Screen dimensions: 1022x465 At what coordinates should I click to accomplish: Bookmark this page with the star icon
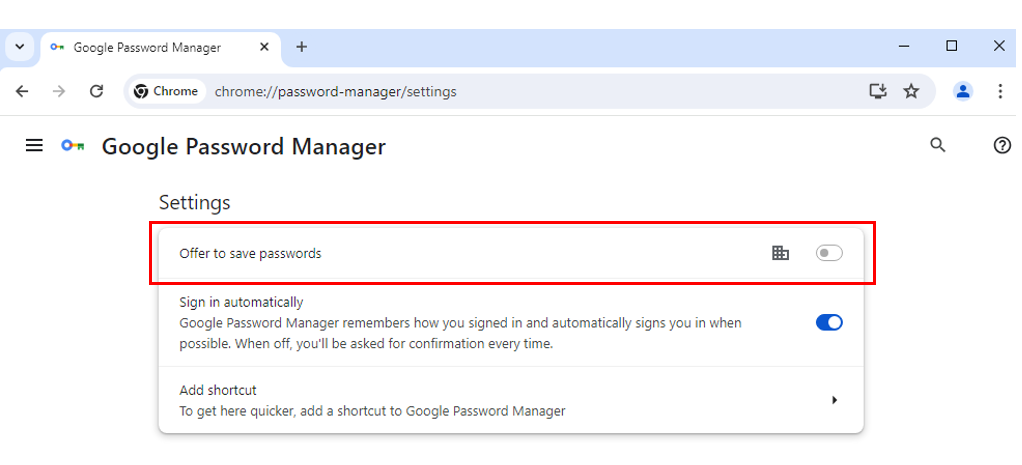tap(911, 91)
